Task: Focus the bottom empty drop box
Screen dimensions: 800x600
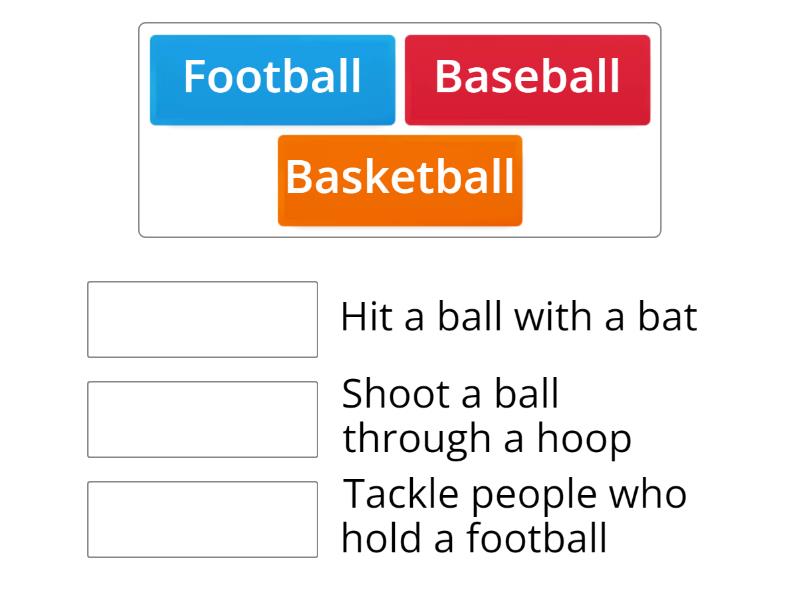Action: 202,519
